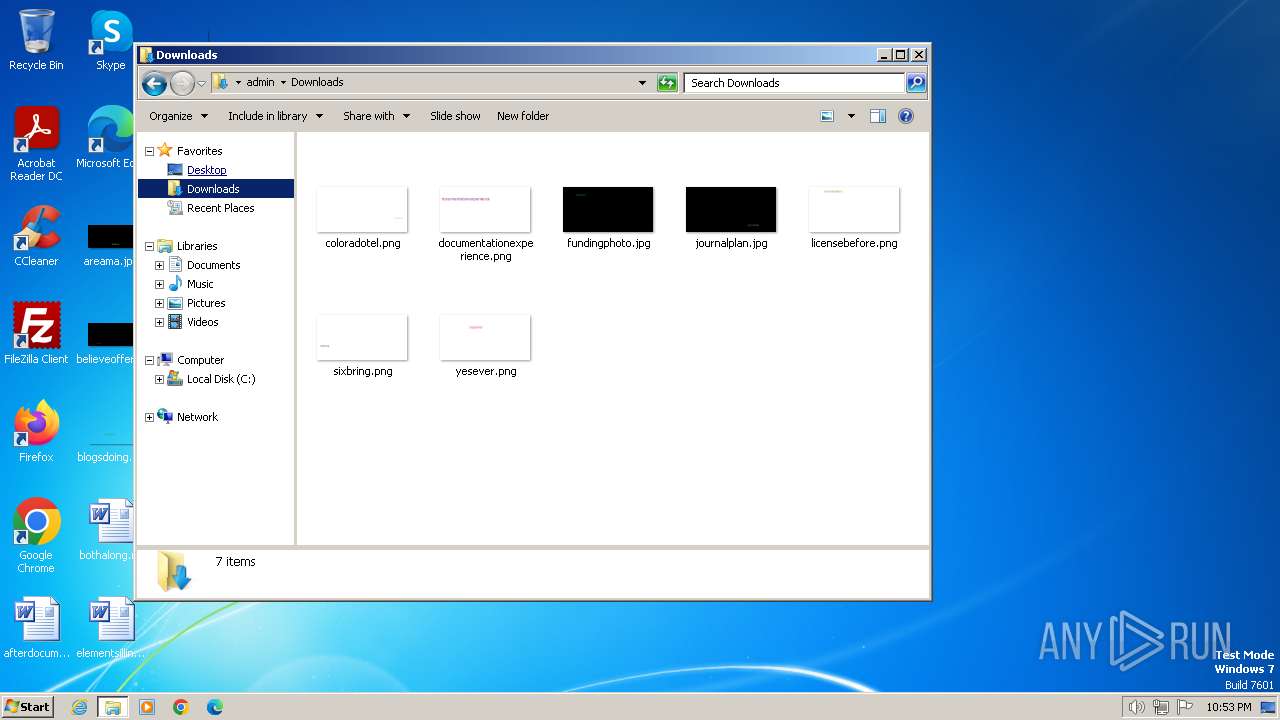Select Desktop under Favorites
Screen dimensions: 1280x720
click(x=206, y=170)
